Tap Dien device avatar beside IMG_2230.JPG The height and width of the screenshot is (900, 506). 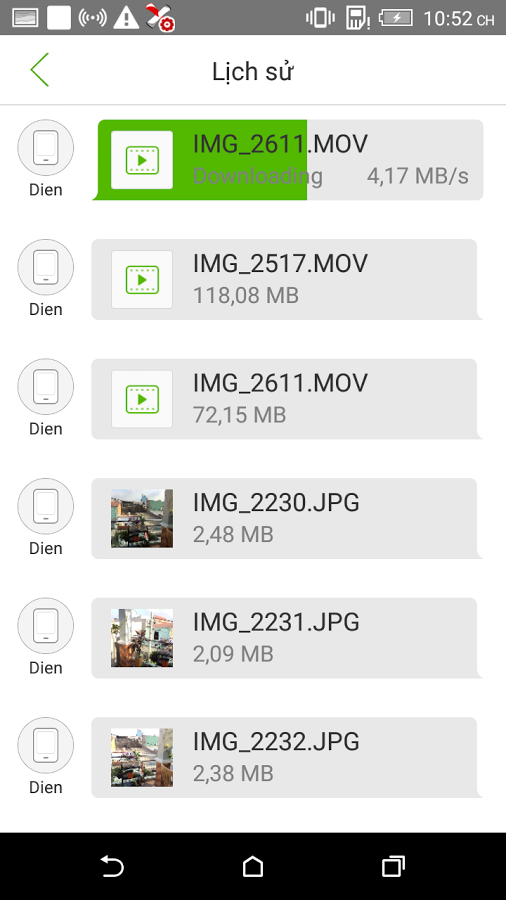(45, 506)
